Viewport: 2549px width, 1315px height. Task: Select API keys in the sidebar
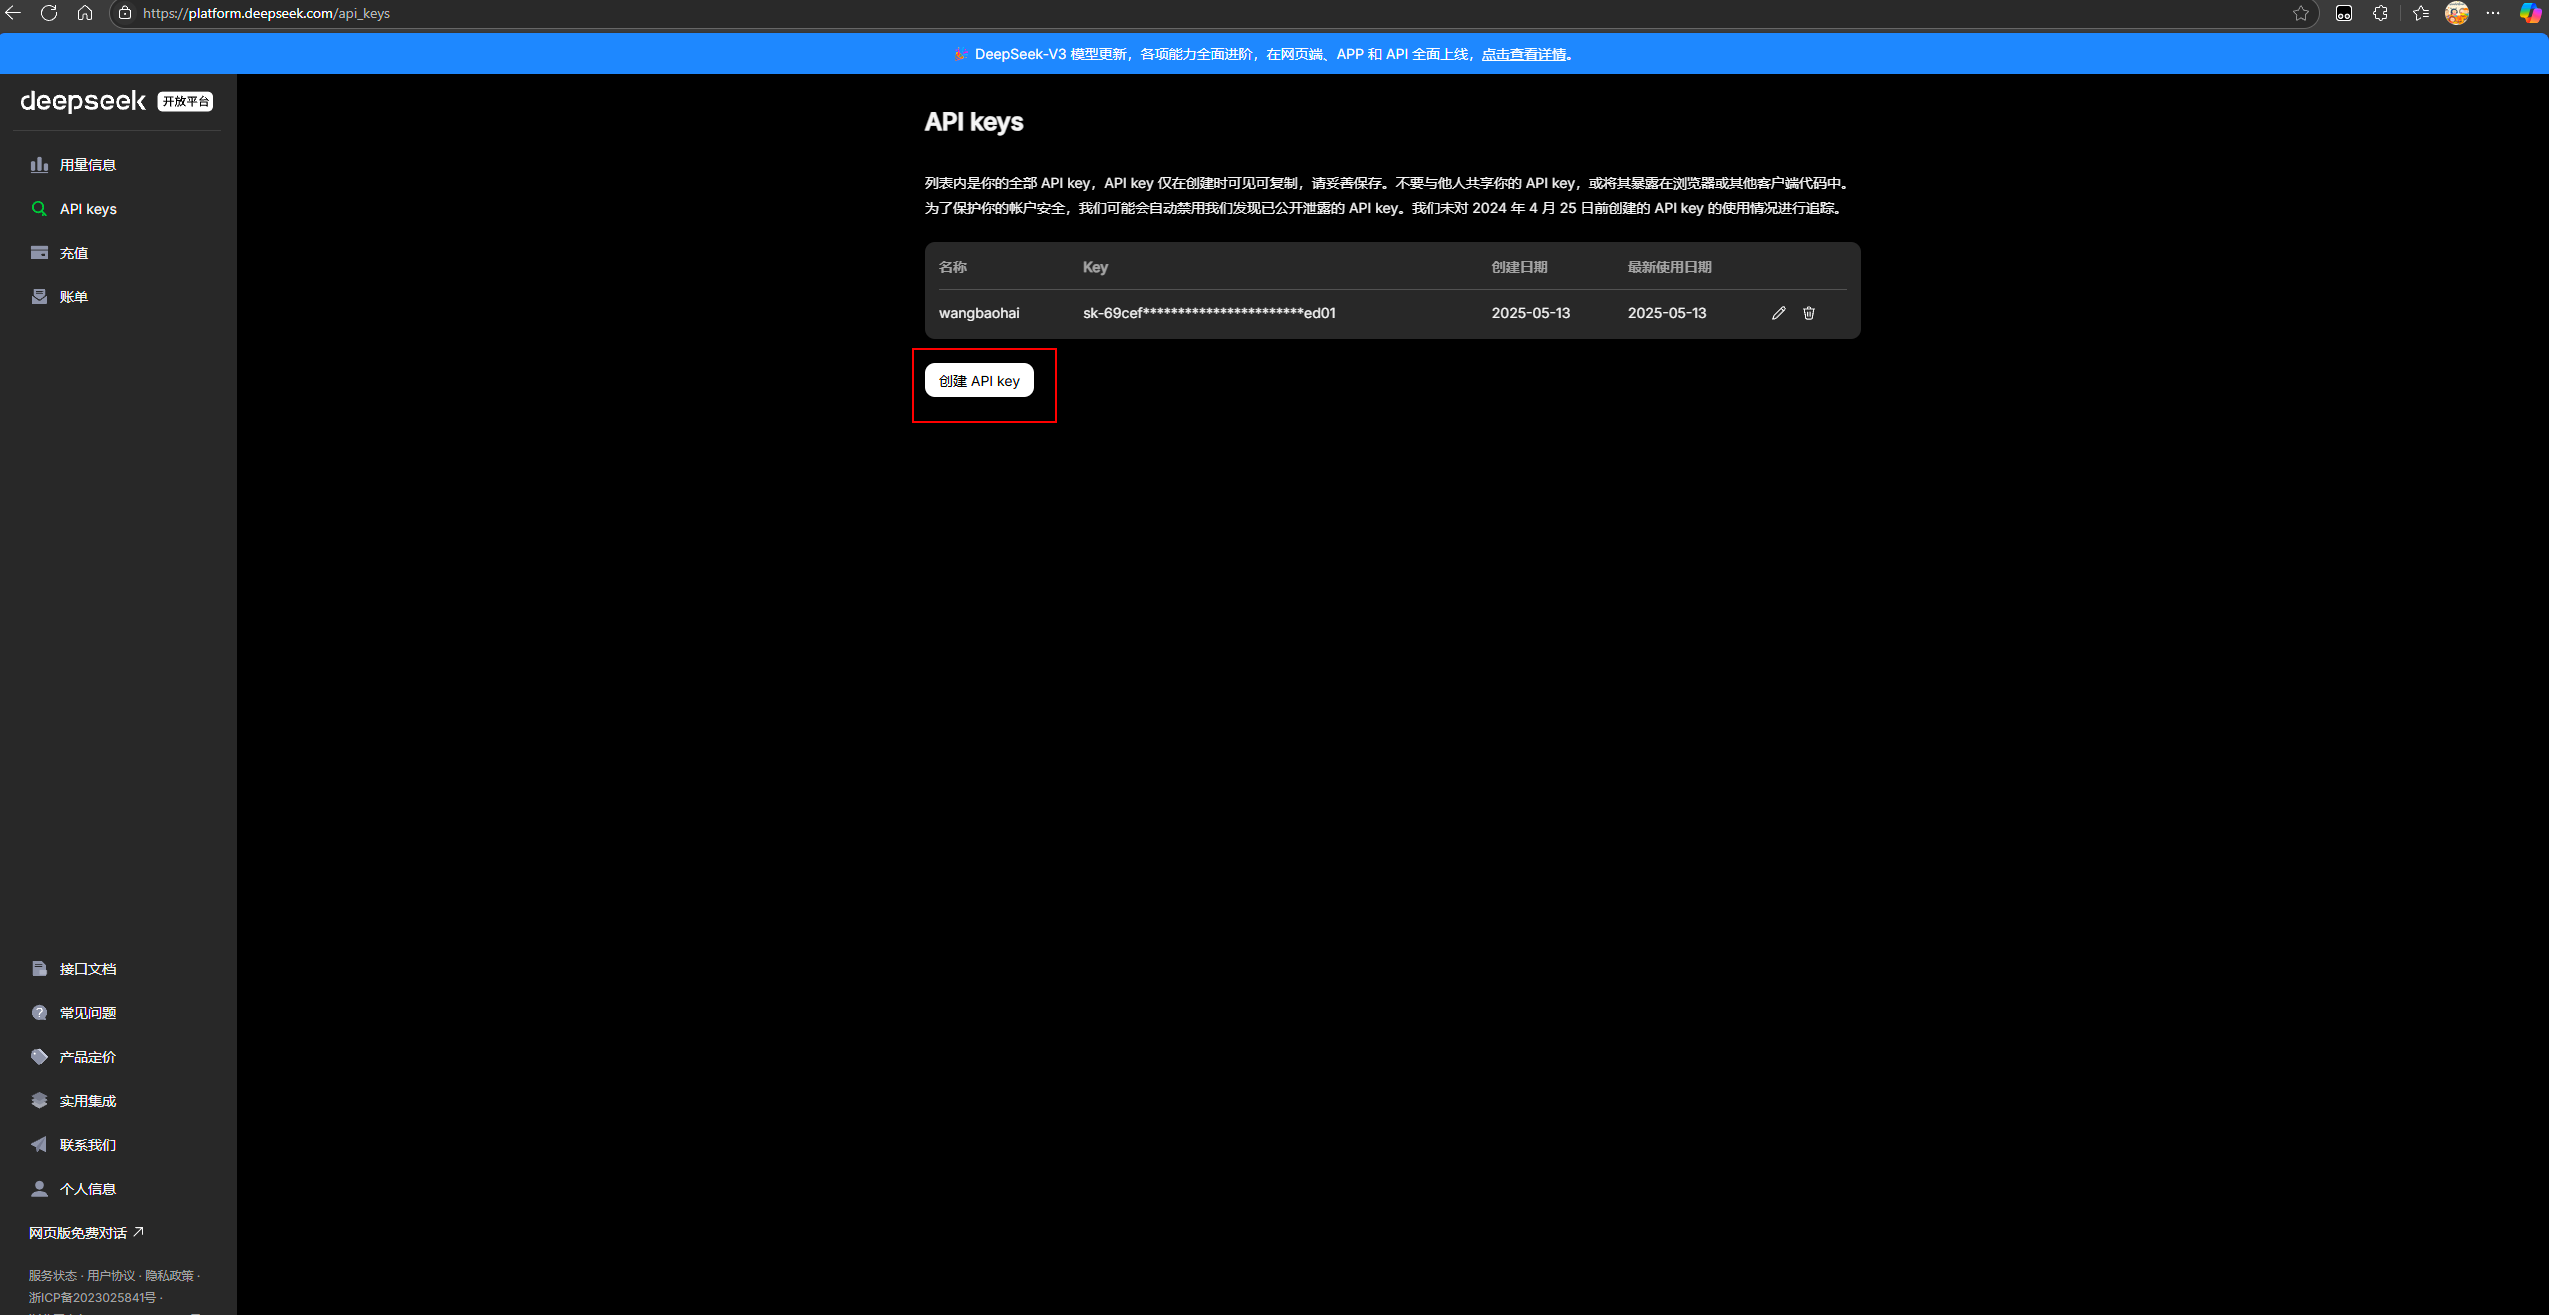click(87, 209)
